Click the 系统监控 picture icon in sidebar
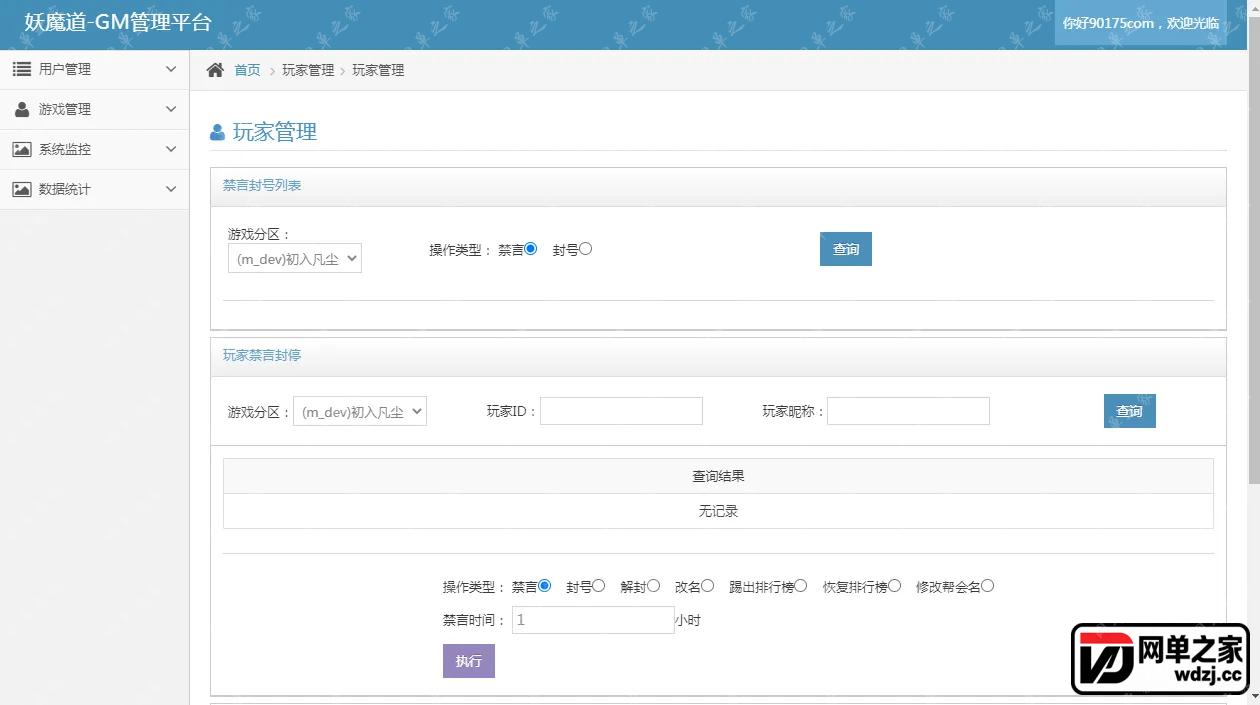 [22, 149]
